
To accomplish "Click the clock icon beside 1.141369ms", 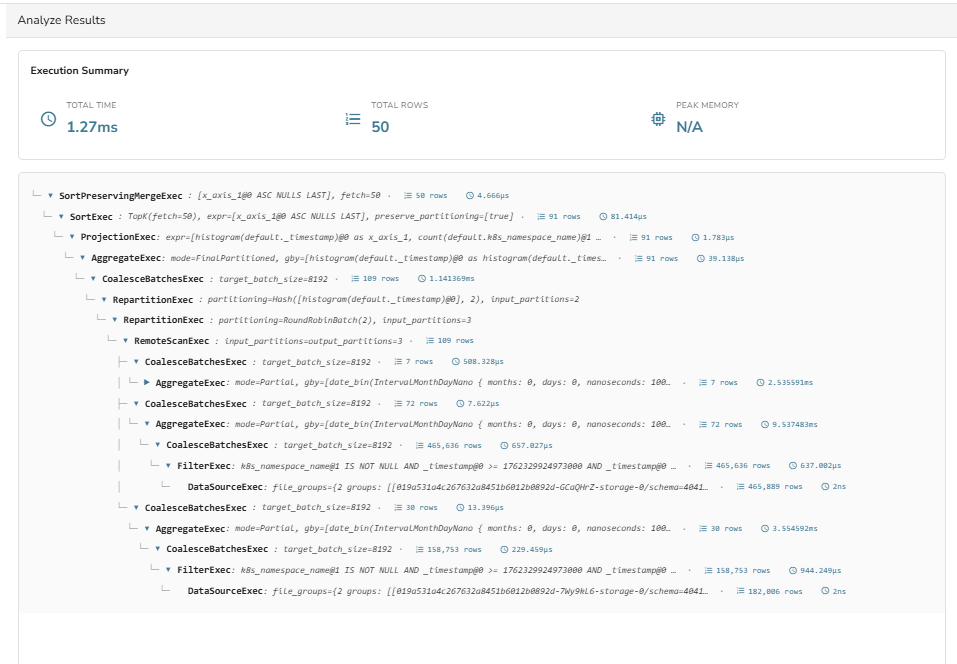I will pos(421,279).
